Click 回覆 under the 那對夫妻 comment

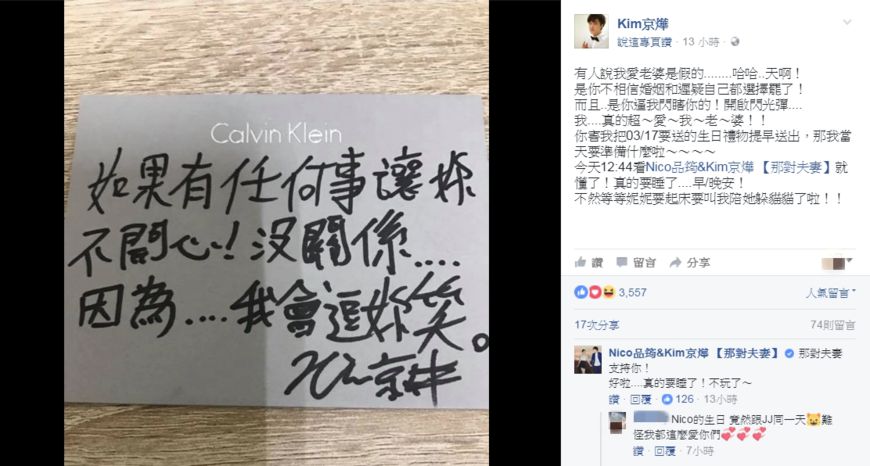pyautogui.click(x=641, y=399)
